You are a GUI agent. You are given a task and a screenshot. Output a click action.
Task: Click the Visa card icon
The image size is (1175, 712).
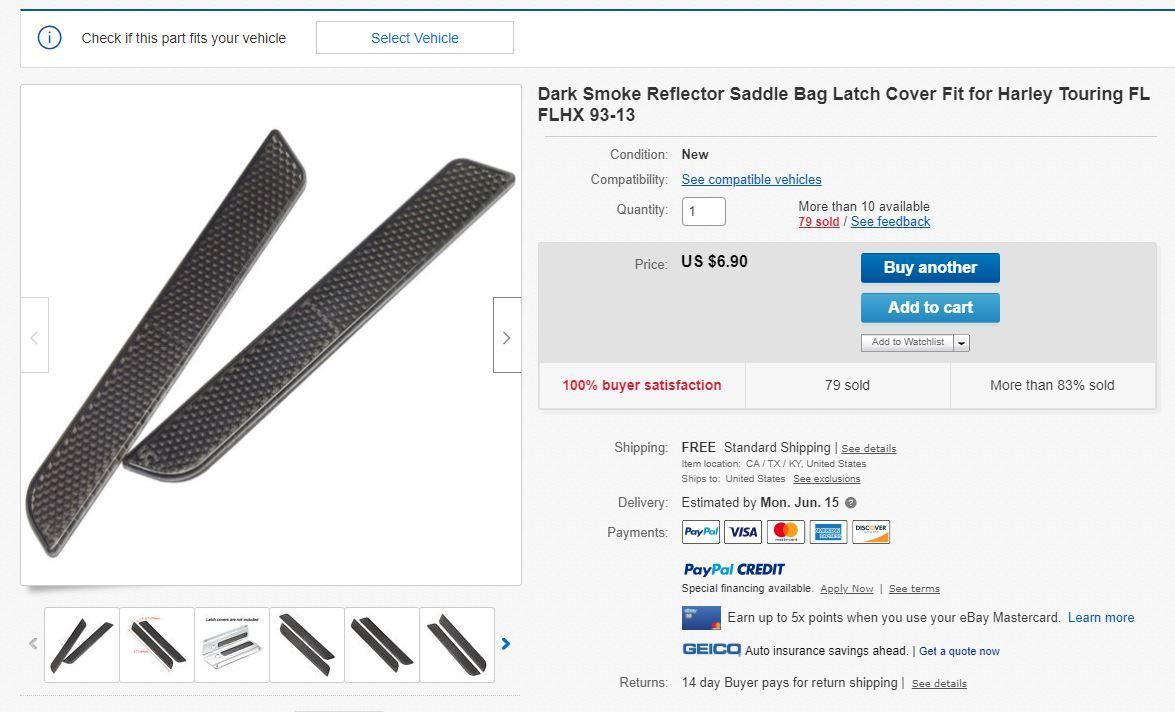[x=743, y=532]
